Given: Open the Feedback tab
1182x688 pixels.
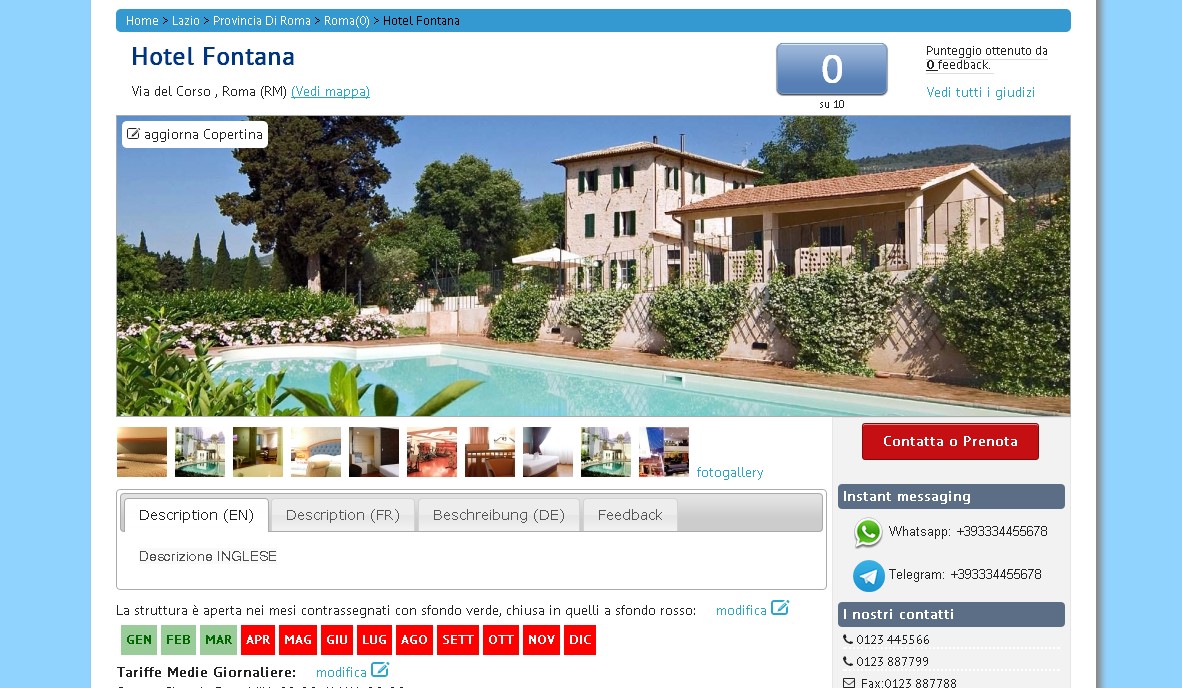Looking at the screenshot, I should coord(630,515).
